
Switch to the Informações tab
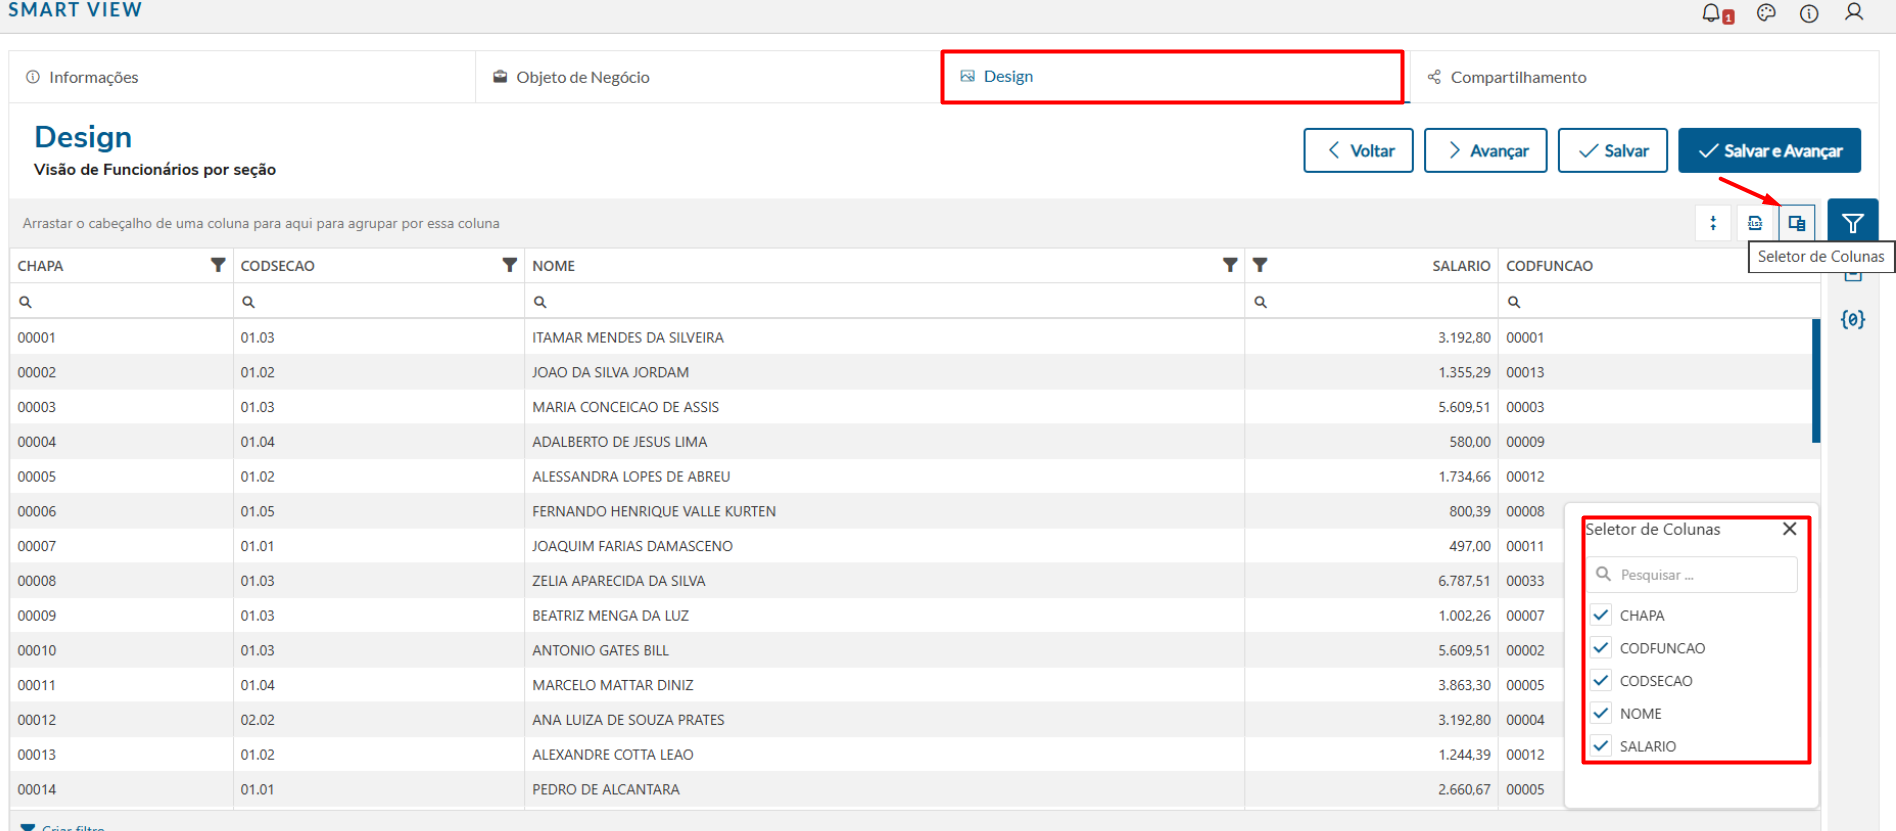[242, 77]
